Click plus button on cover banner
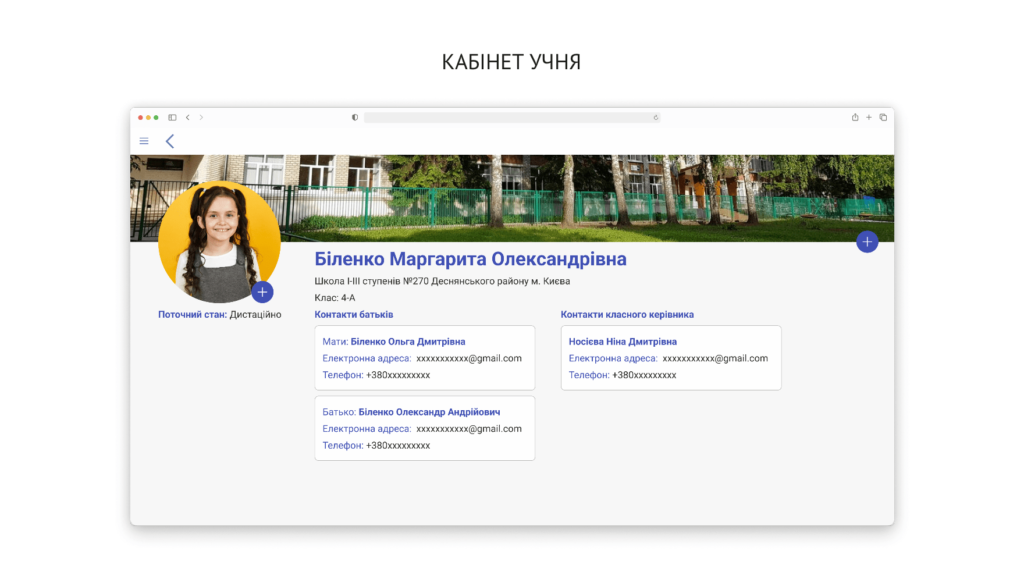Image resolution: width=1024 pixels, height=583 pixels. 867,242
